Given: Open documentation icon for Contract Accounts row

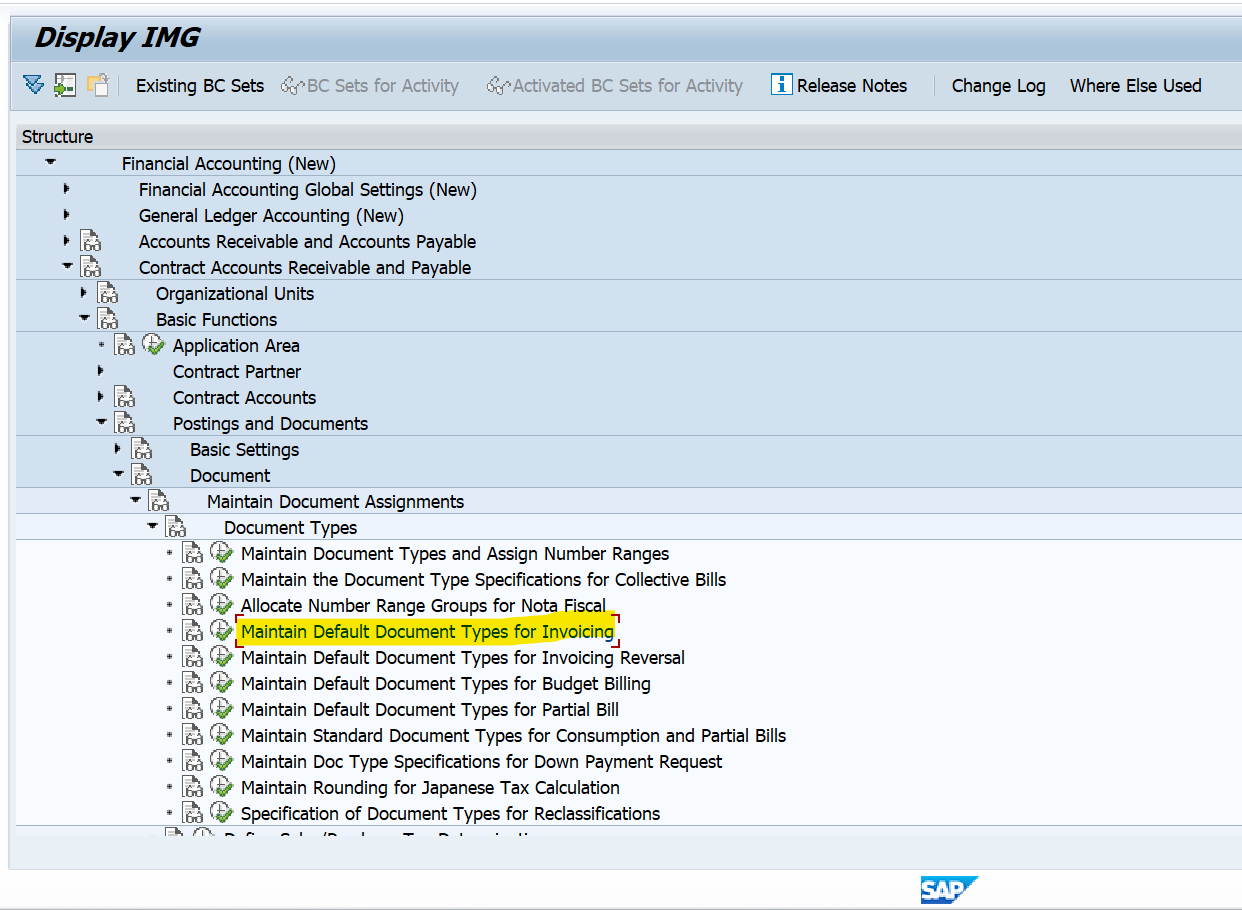Looking at the screenshot, I should click(x=124, y=397).
